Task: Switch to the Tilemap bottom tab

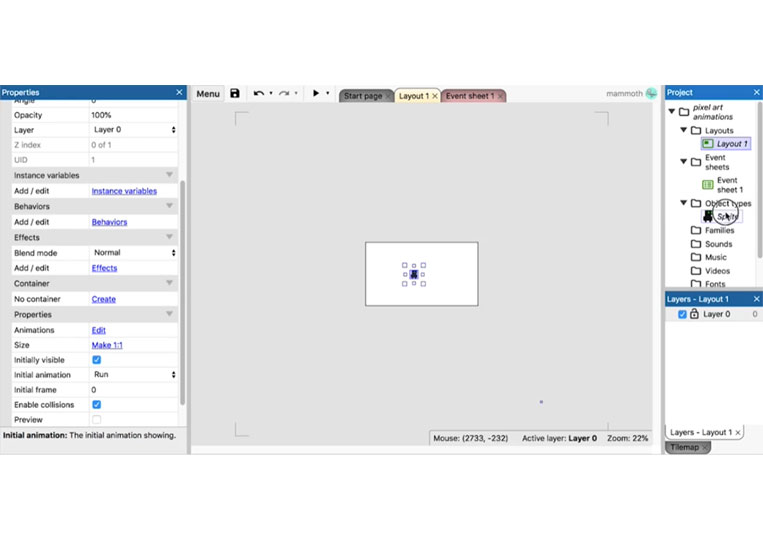Action: 688,447
